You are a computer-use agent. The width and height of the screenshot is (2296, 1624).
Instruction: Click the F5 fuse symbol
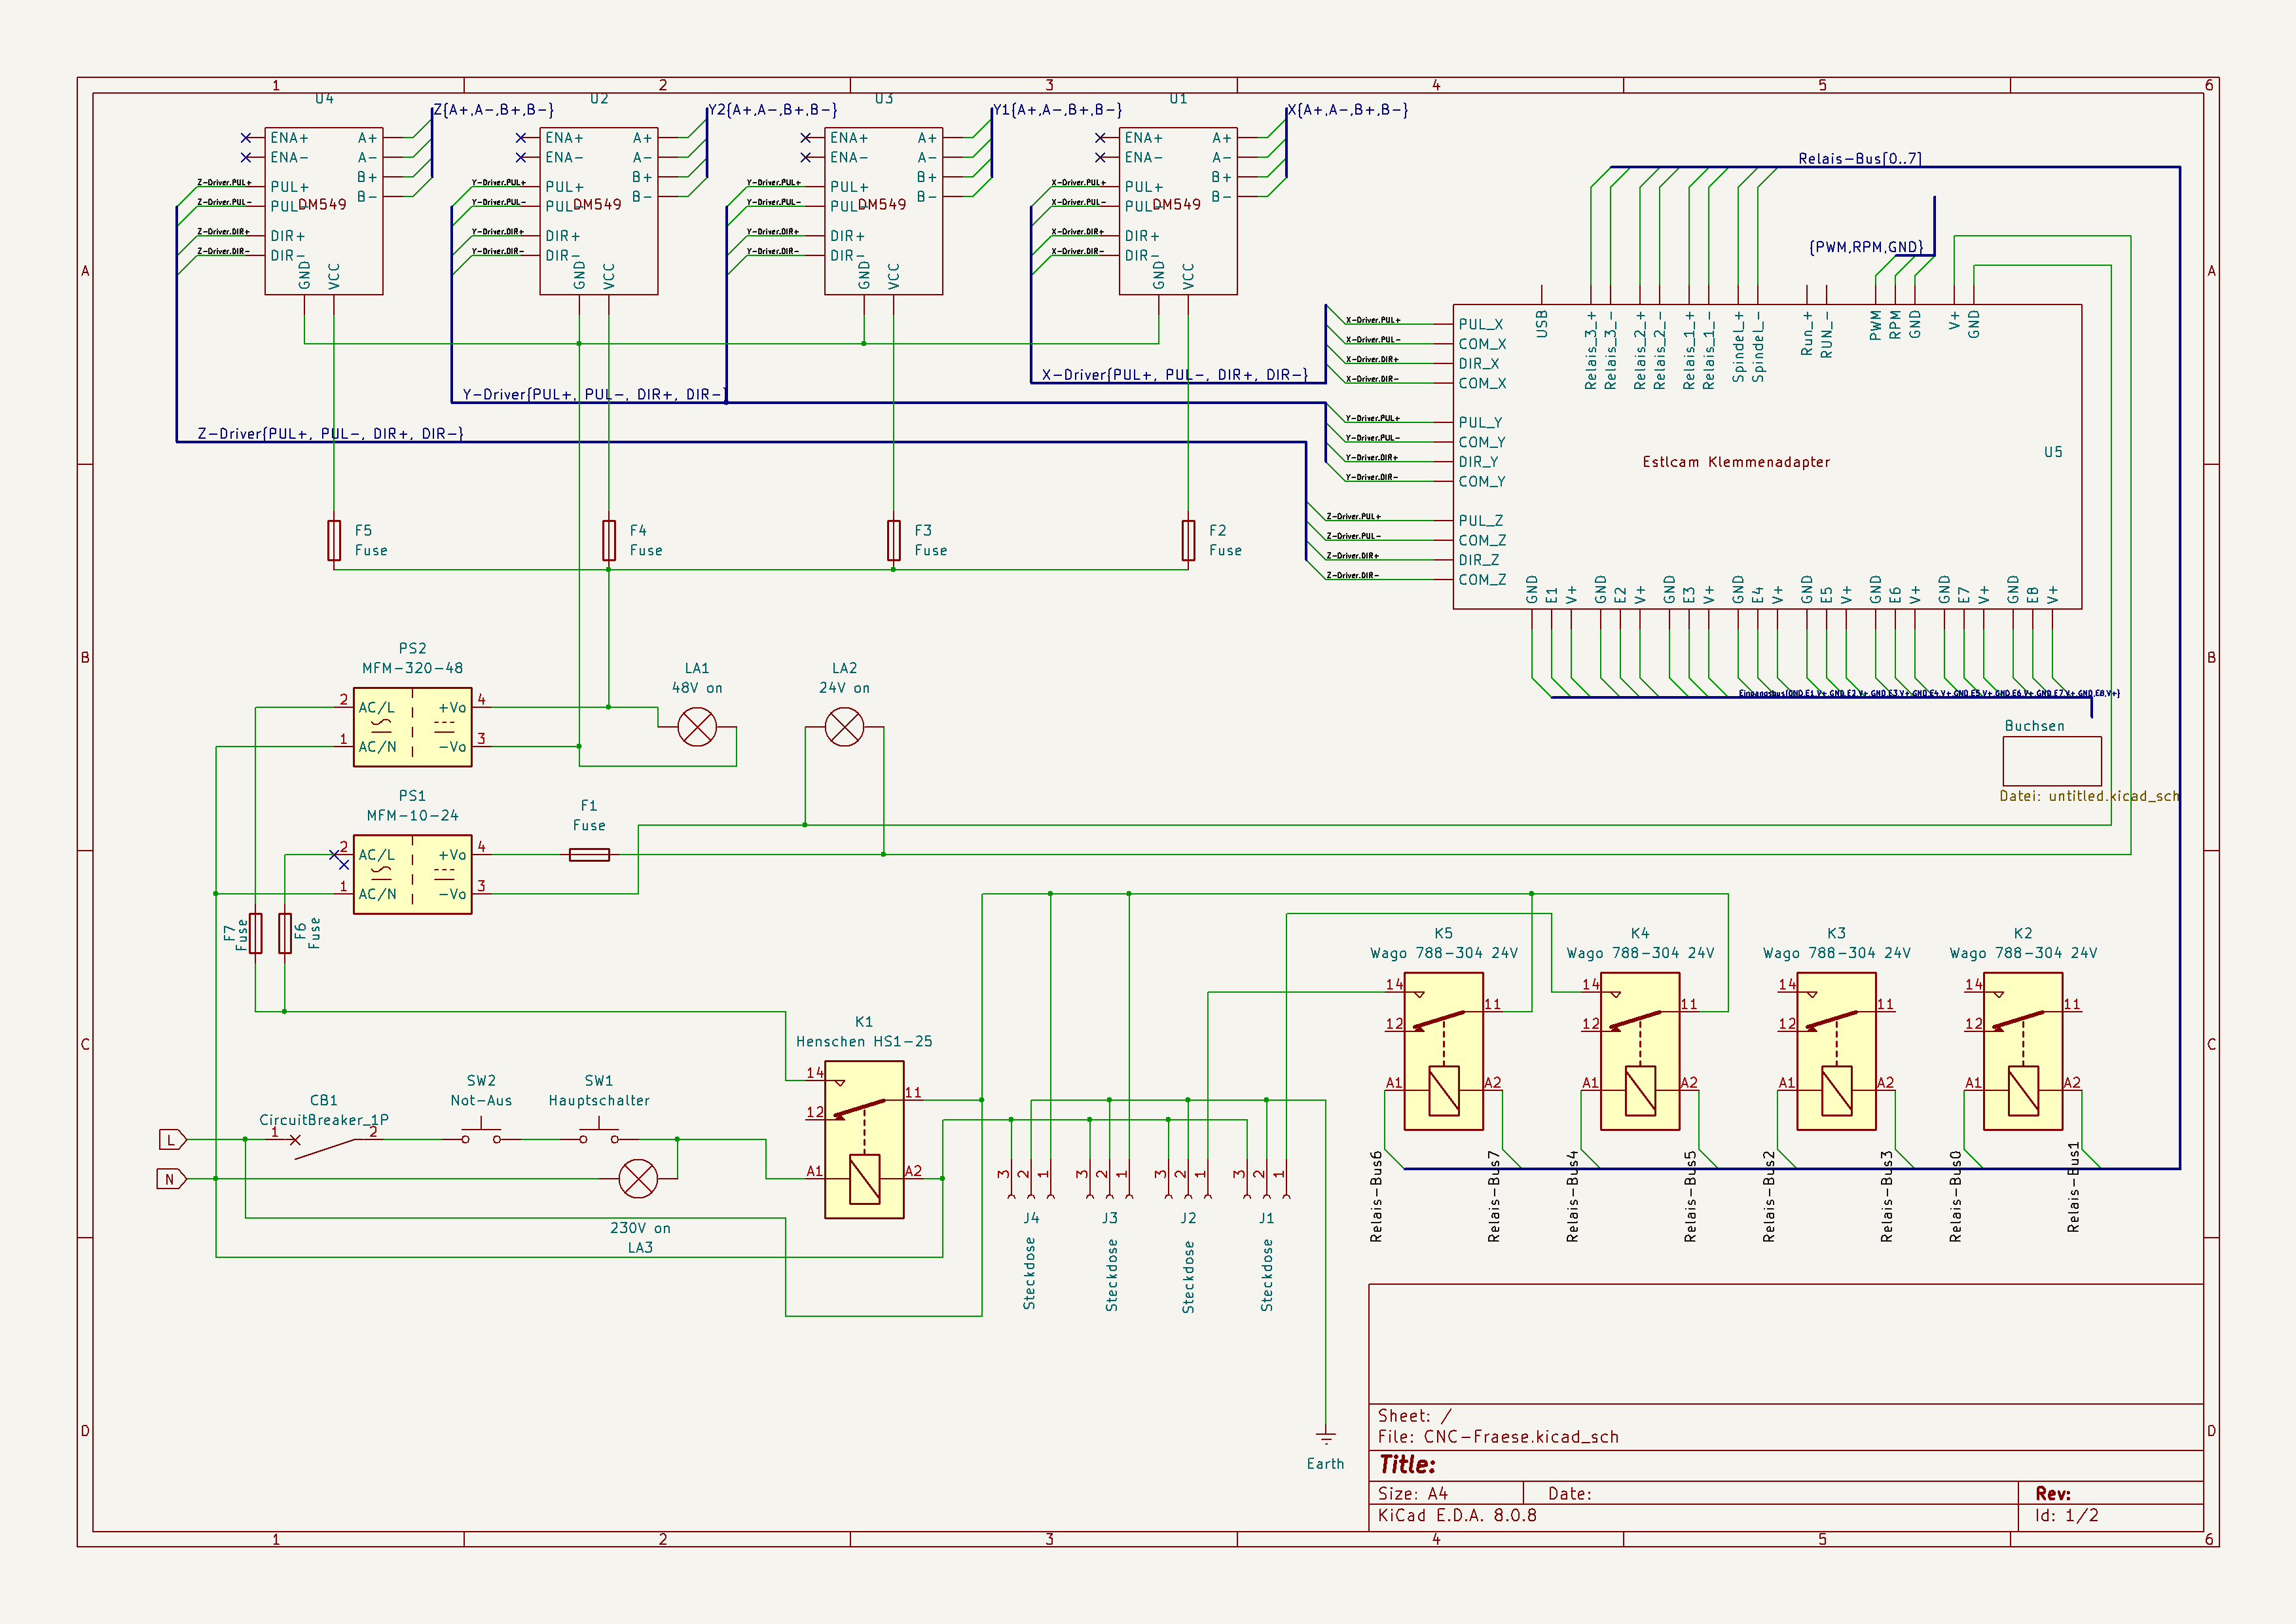point(334,540)
